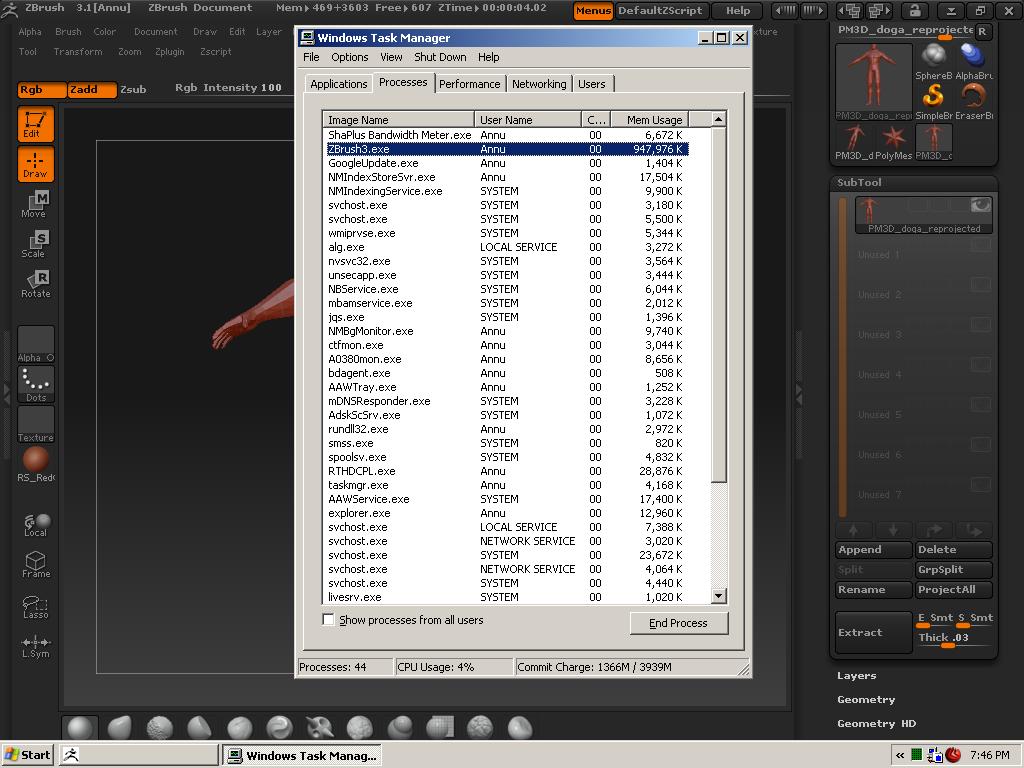
Task: Click the Append subtool button
Action: pyautogui.click(x=874, y=550)
